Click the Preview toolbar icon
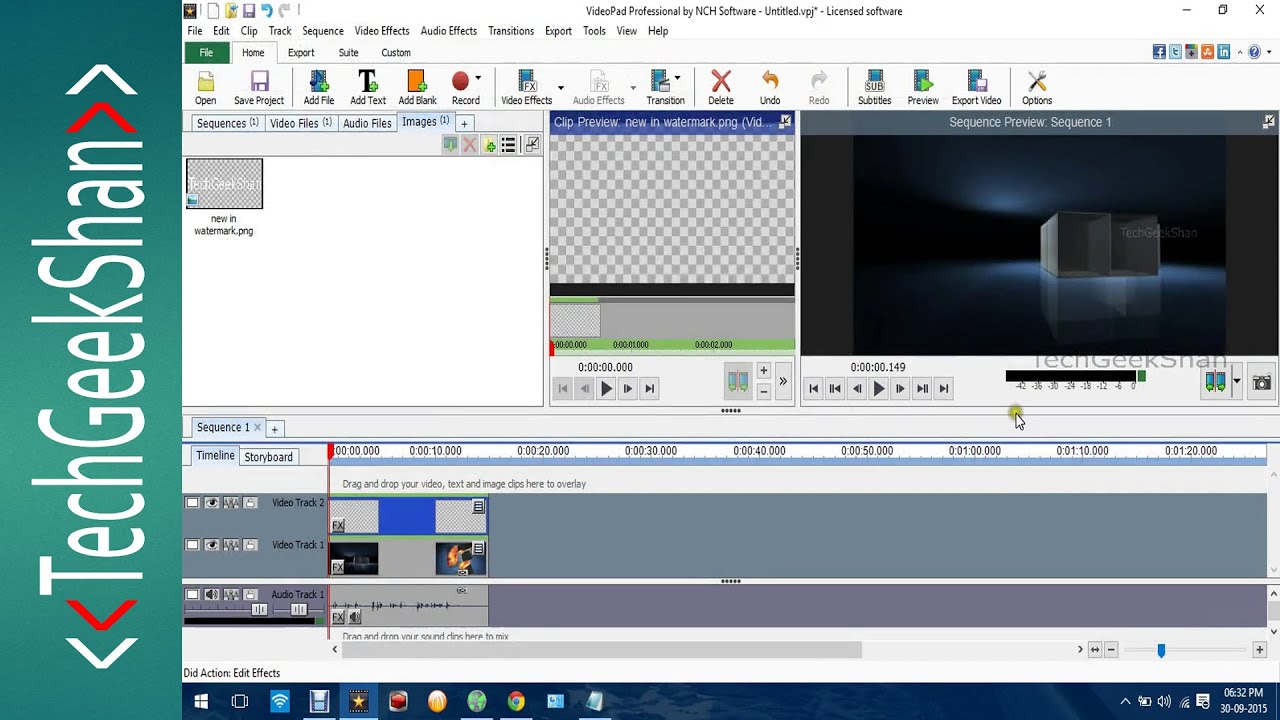The image size is (1280, 720). click(923, 88)
